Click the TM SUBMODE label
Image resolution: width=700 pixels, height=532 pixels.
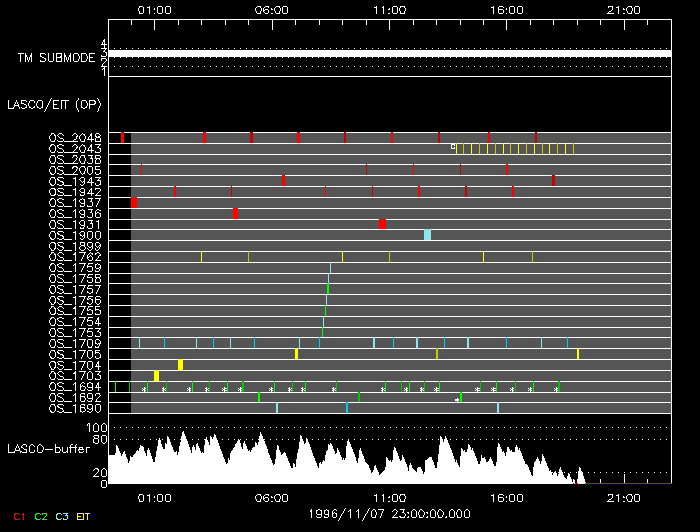click(55, 58)
